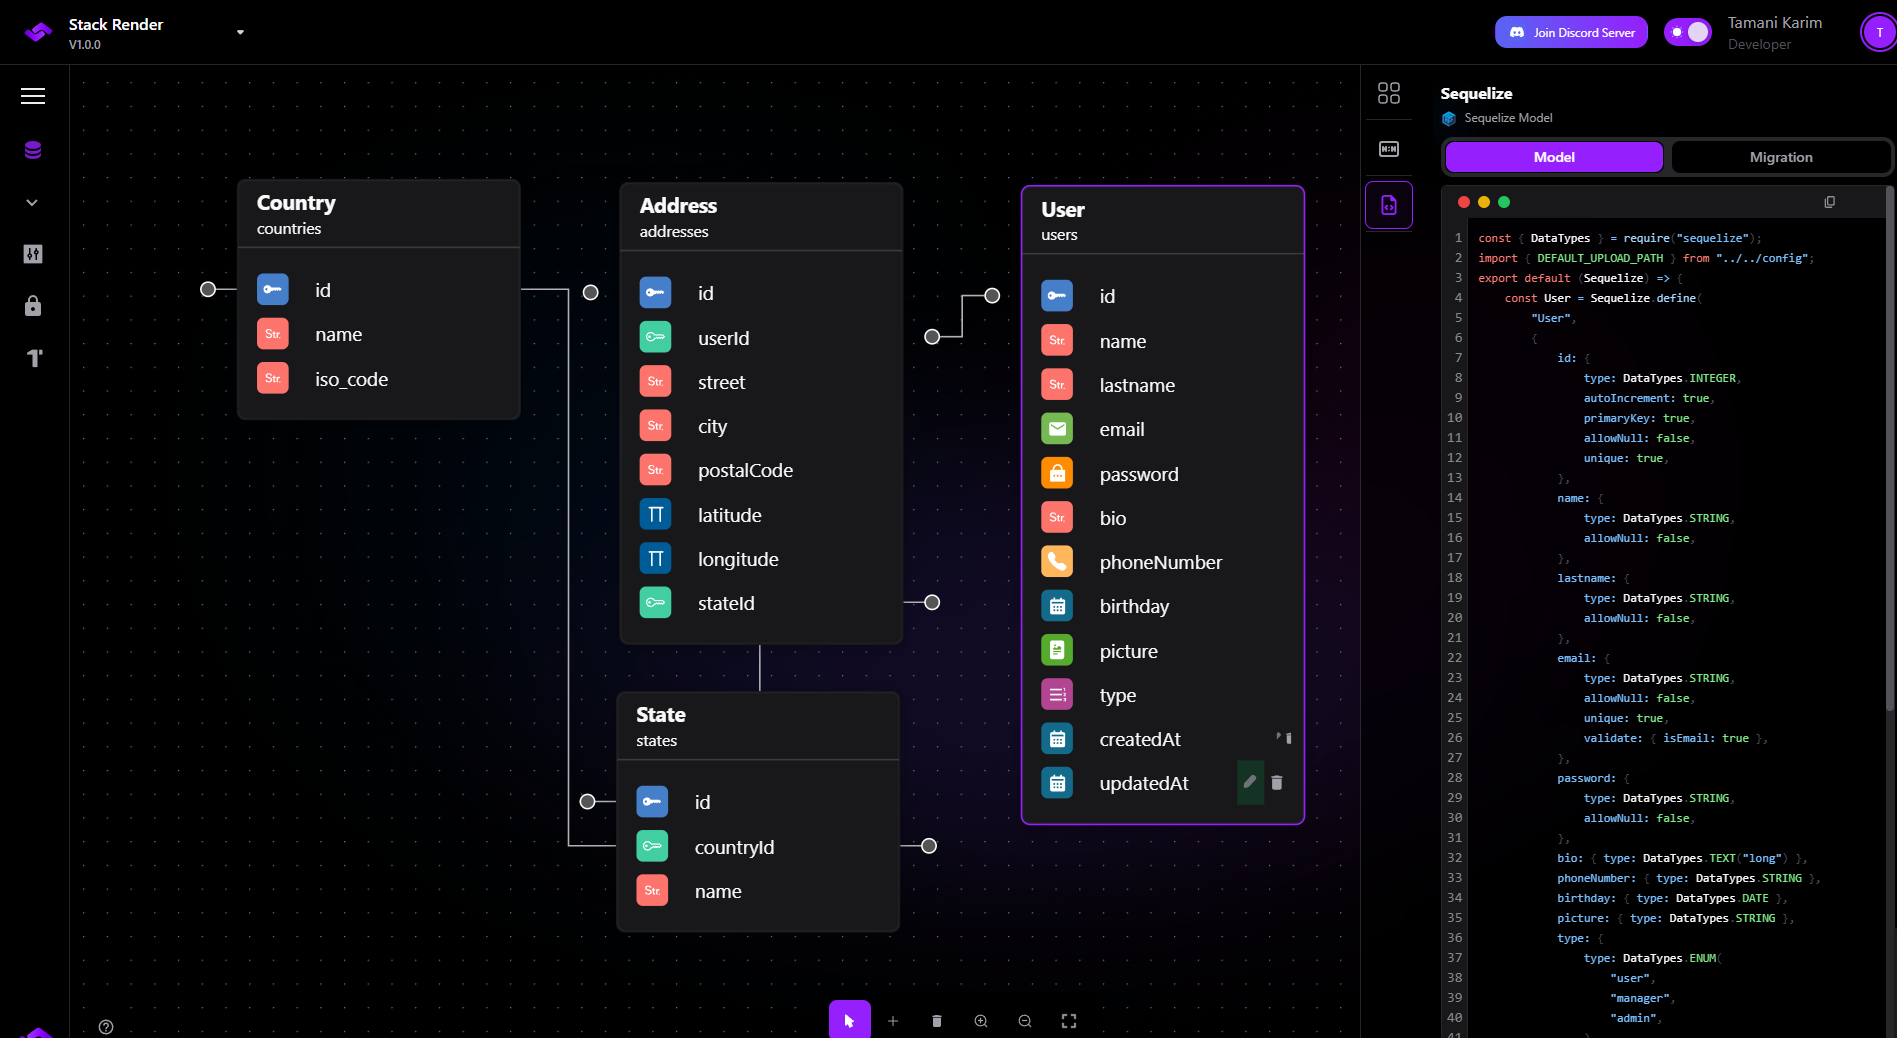Open the project dropdown next to Stack Render
This screenshot has width=1897, height=1038.
click(x=240, y=32)
